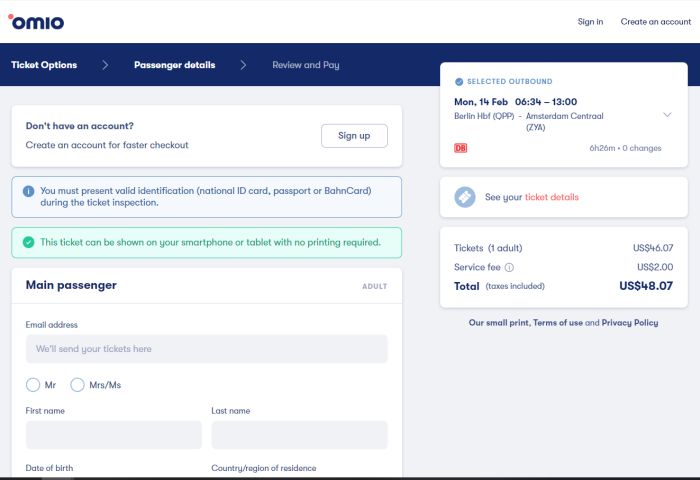Viewport: 700px width, 480px height.
Task: Click the ADULT label
Action: [375, 286]
